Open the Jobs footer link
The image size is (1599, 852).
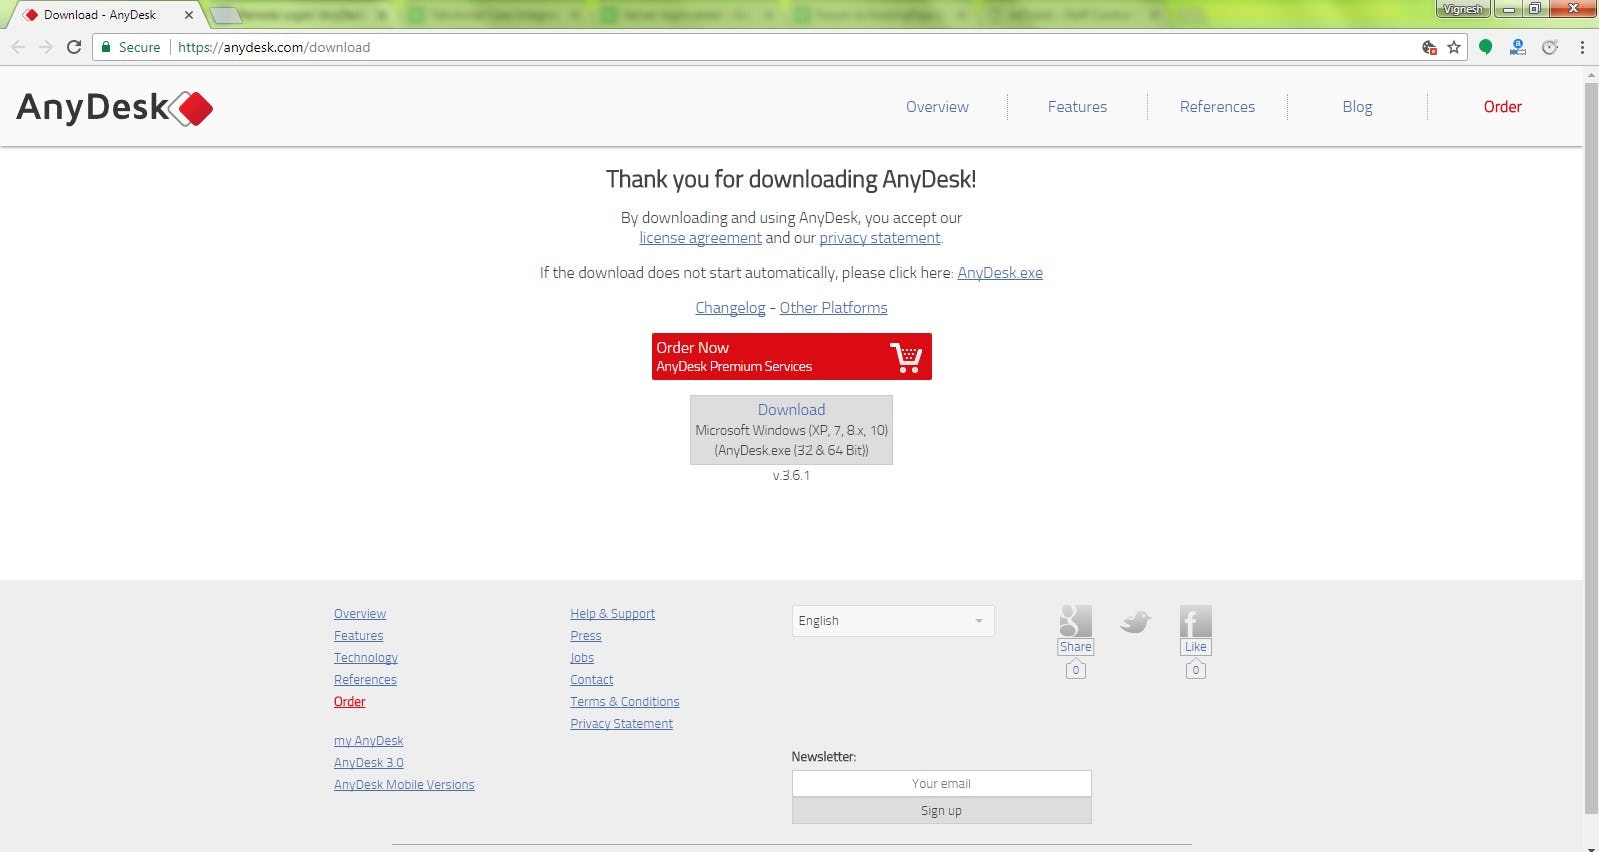click(x=582, y=658)
